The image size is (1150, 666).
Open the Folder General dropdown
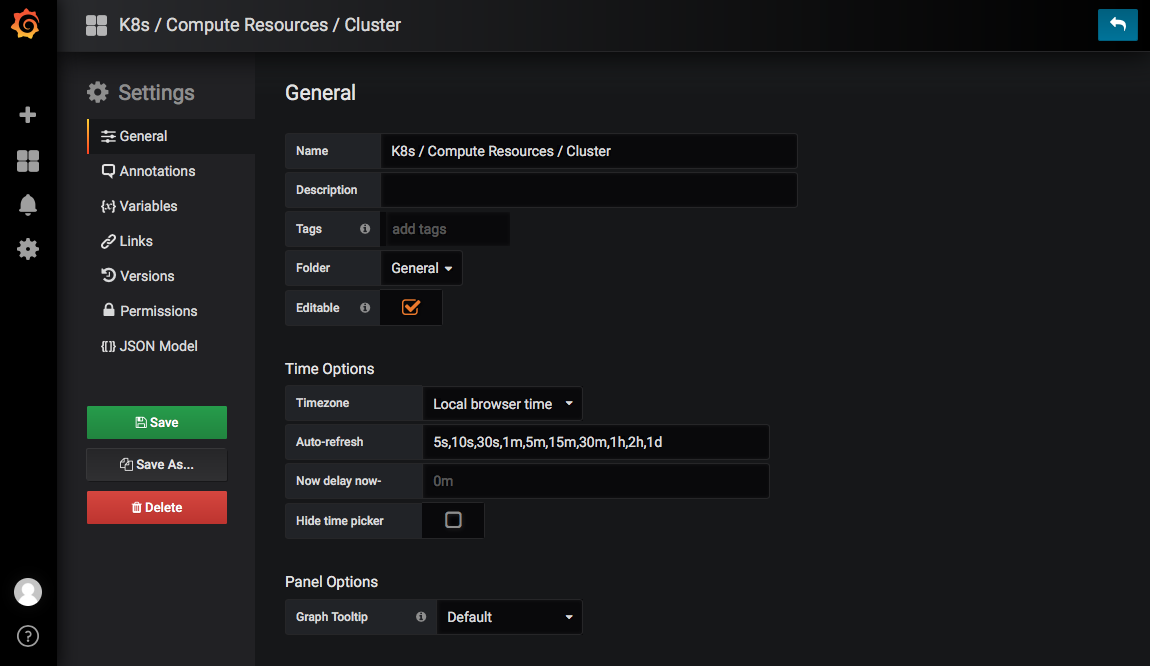pos(422,268)
